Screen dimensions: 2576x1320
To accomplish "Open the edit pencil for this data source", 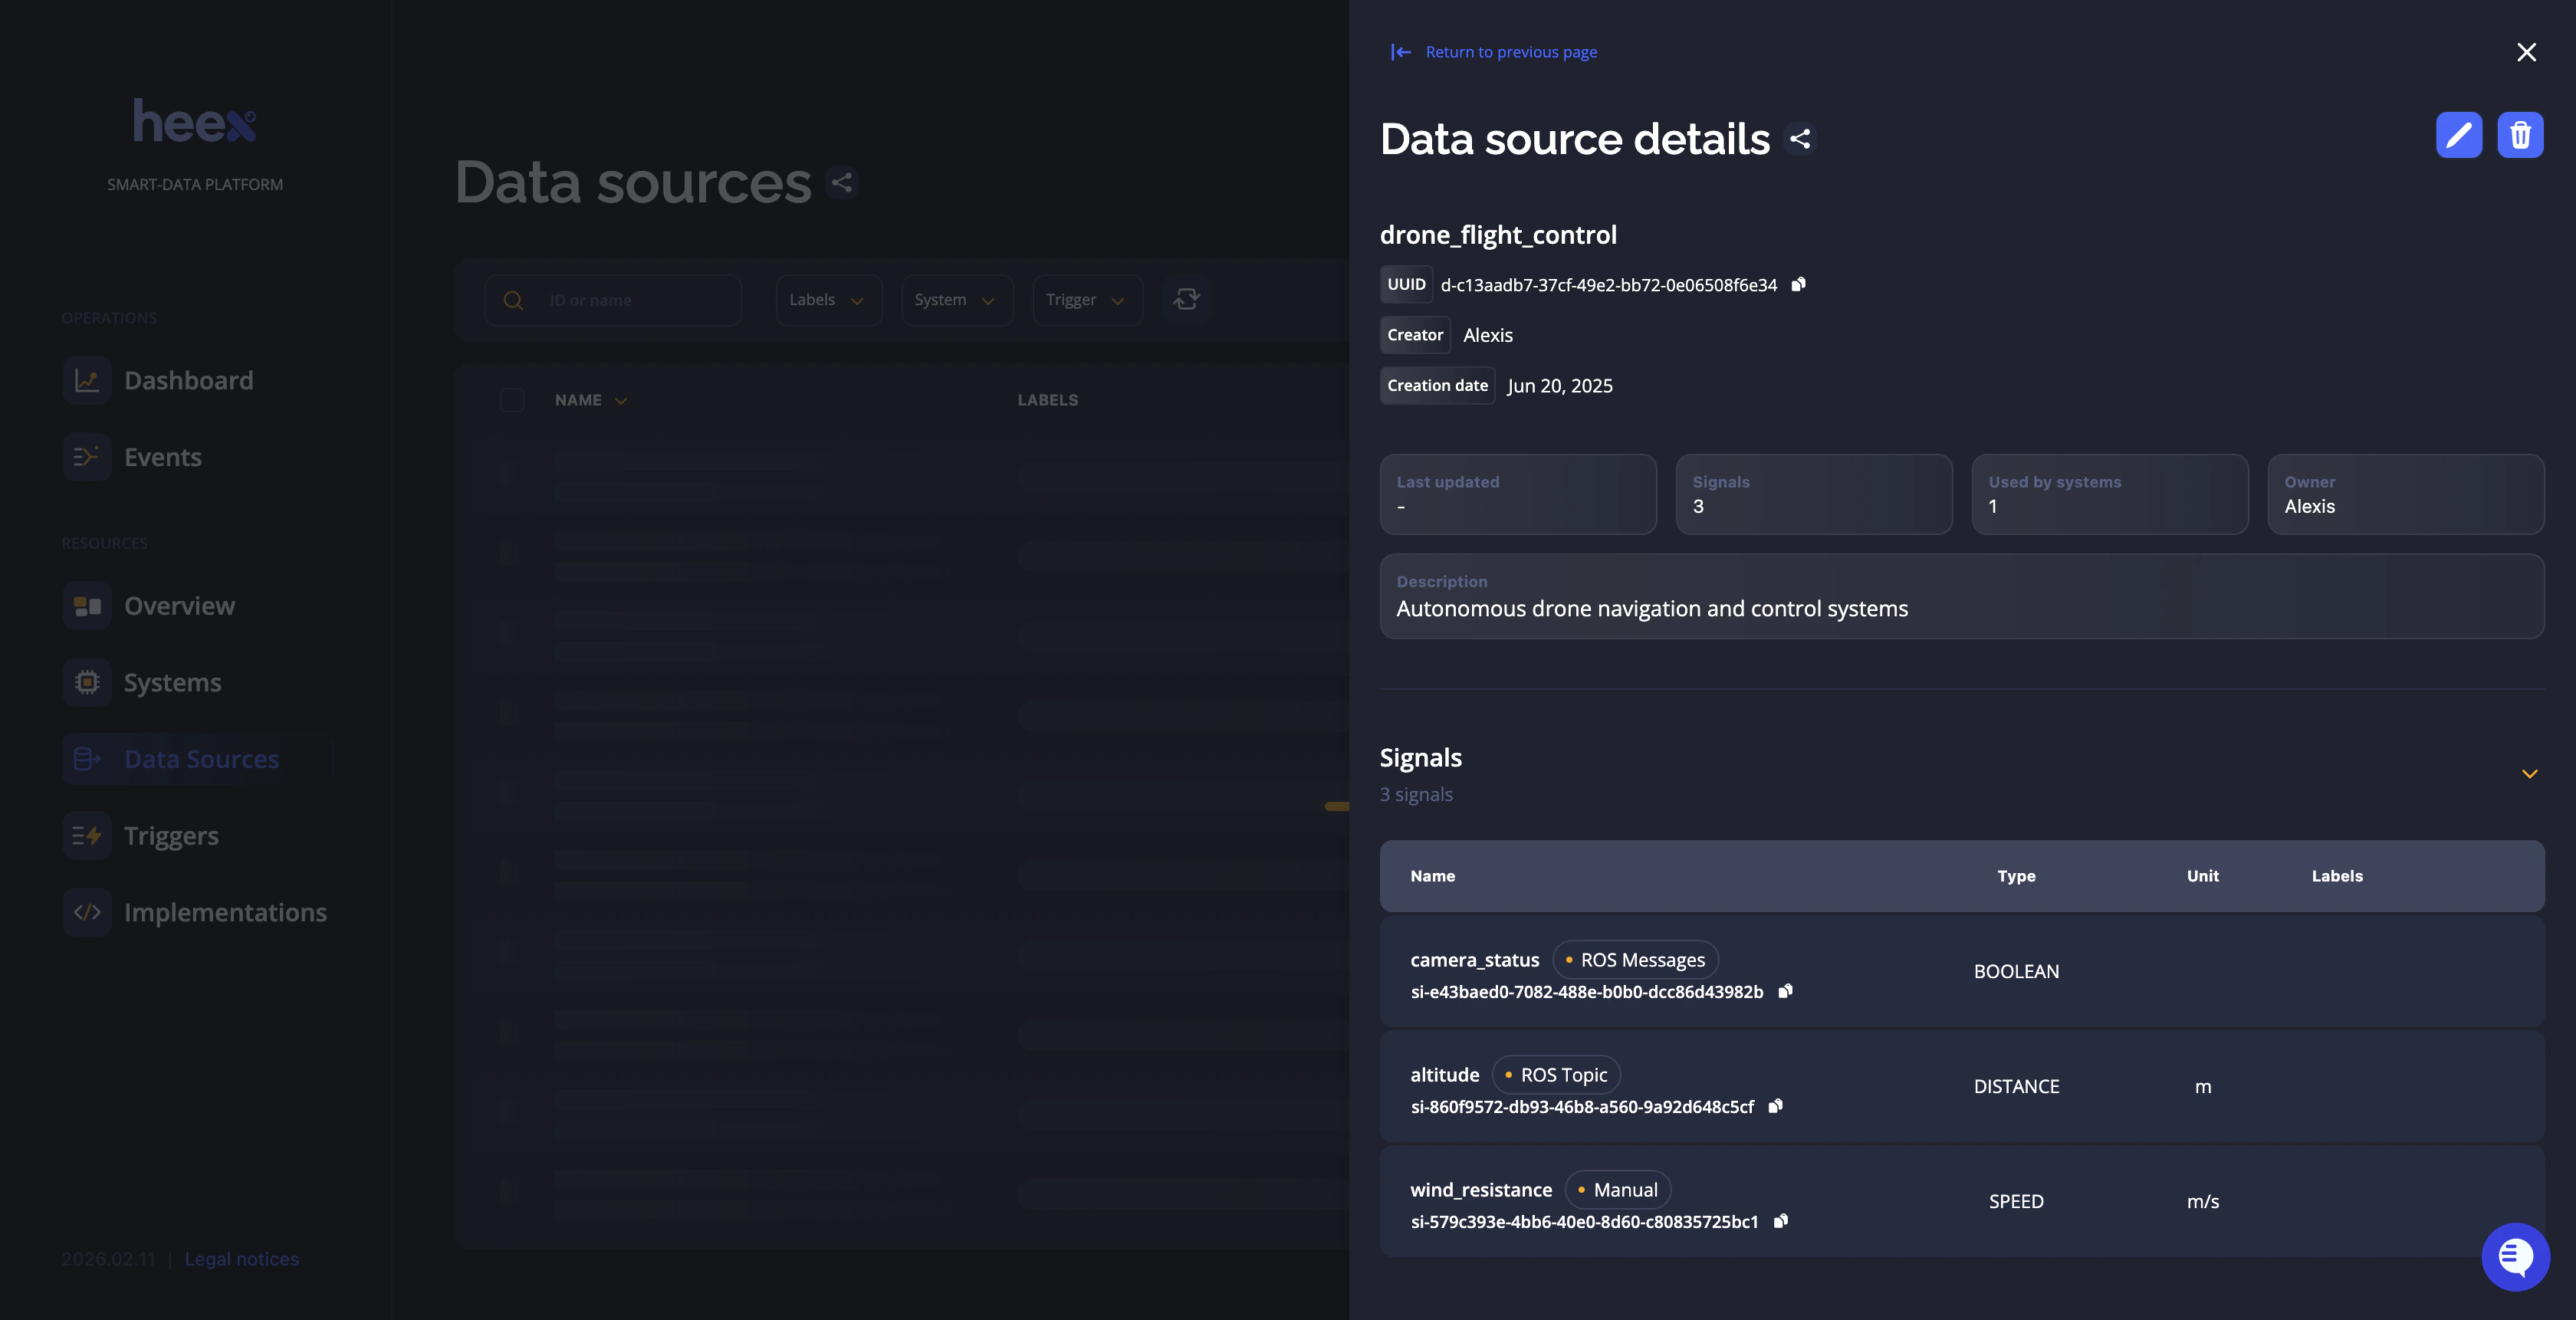I will point(2459,135).
